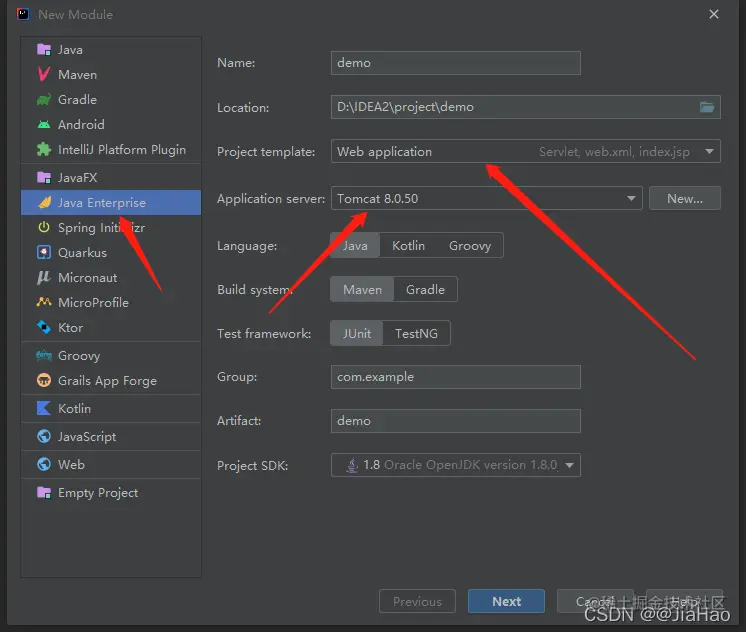The width and height of the screenshot is (746, 632).
Task: Click the Name input field
Action: pyautogui.click(x=456, y=63)
